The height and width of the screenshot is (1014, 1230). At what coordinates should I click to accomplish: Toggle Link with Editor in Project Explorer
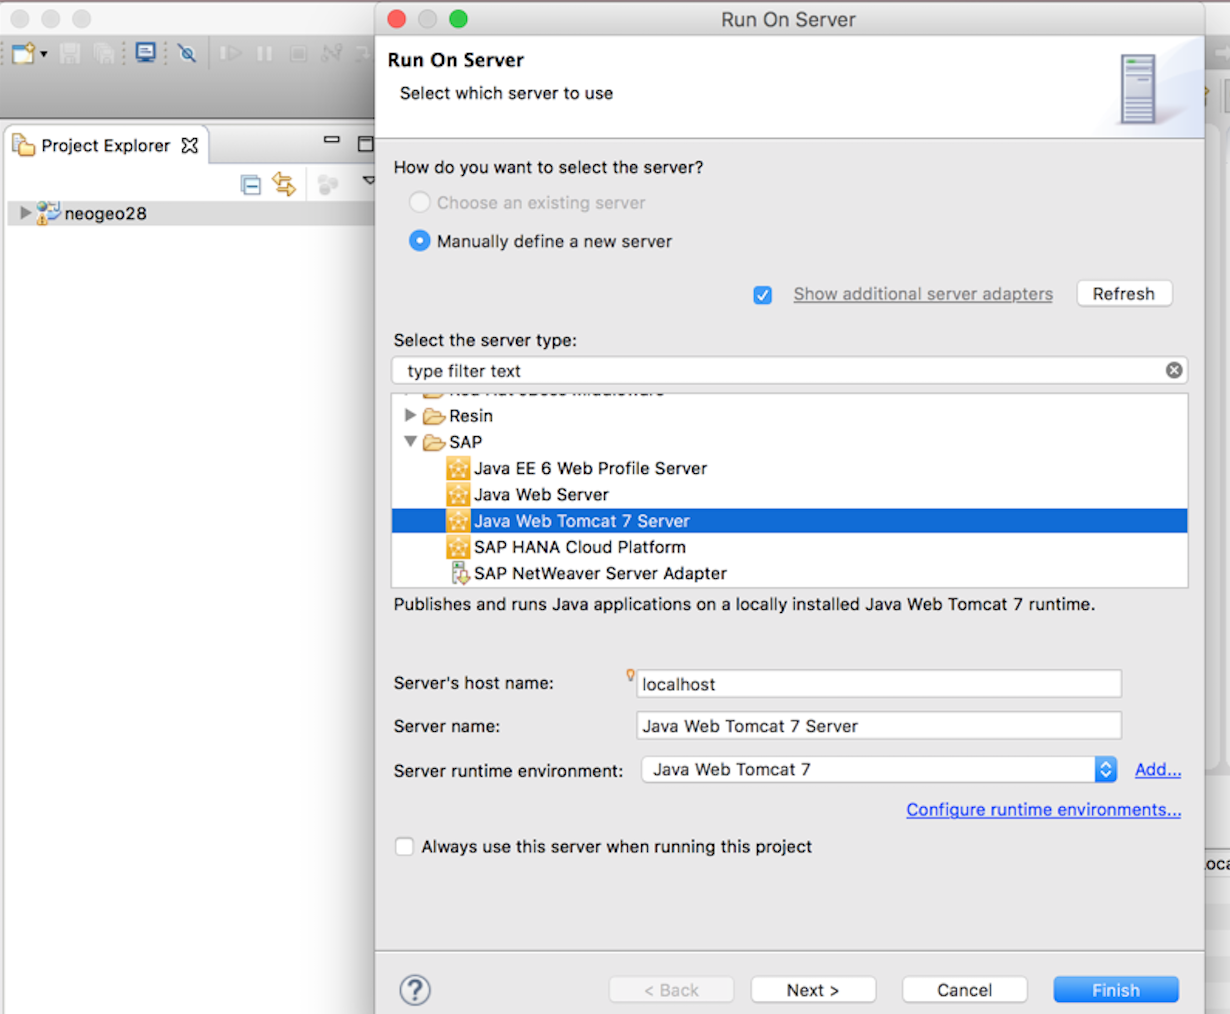pyautogui.click(x=284, y=184)
